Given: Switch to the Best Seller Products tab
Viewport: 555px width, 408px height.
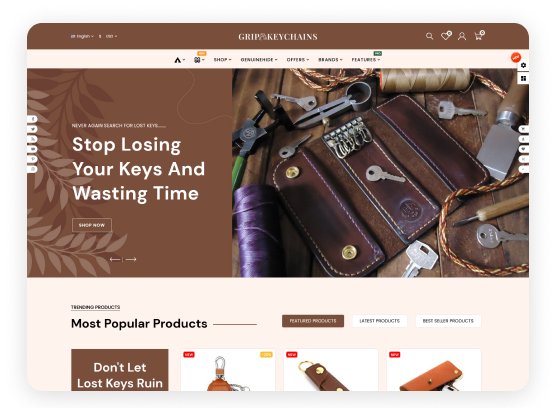Looking at the screenshot, I should click(448, 321).
